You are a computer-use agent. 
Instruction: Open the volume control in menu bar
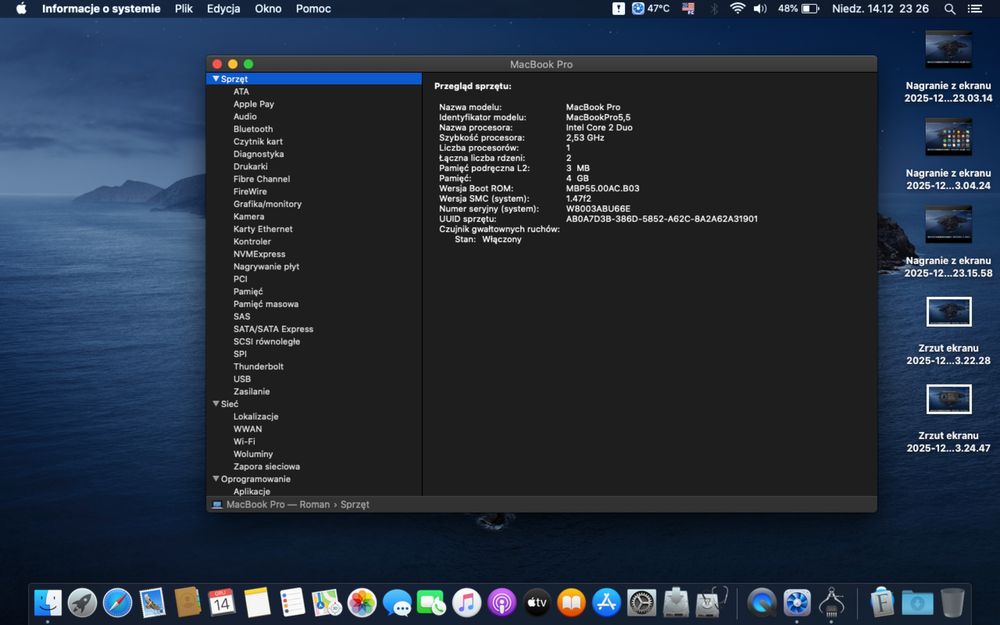[760, 8]
